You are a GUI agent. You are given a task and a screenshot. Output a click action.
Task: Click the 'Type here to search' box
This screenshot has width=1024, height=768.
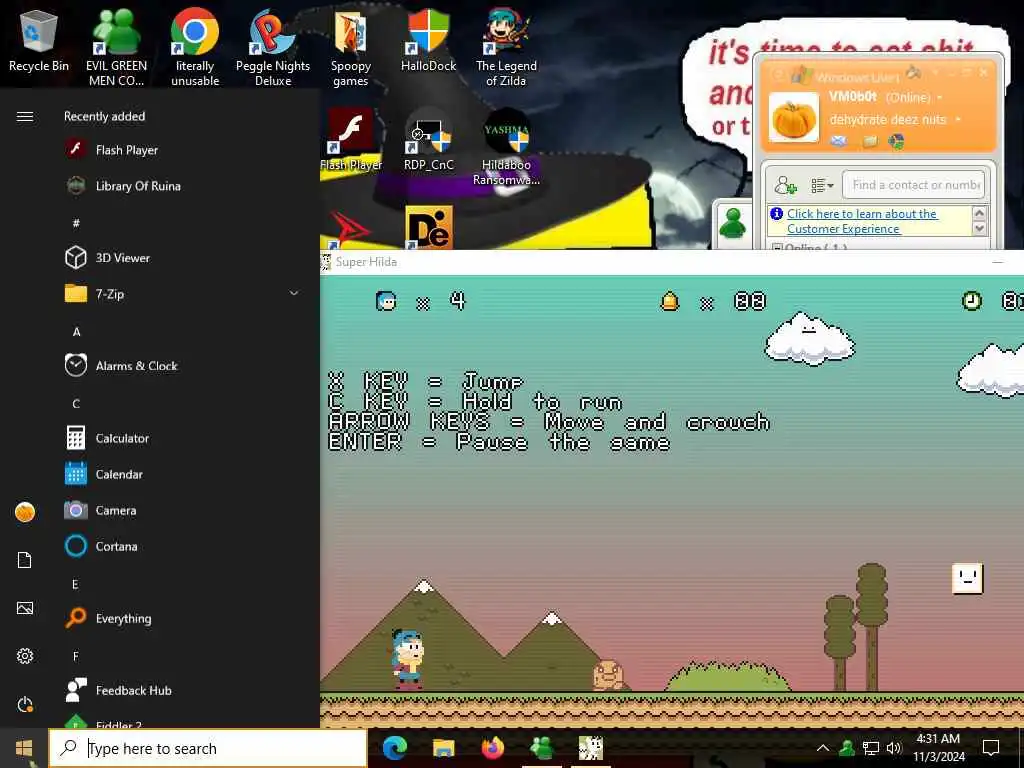tap(208, 748)
